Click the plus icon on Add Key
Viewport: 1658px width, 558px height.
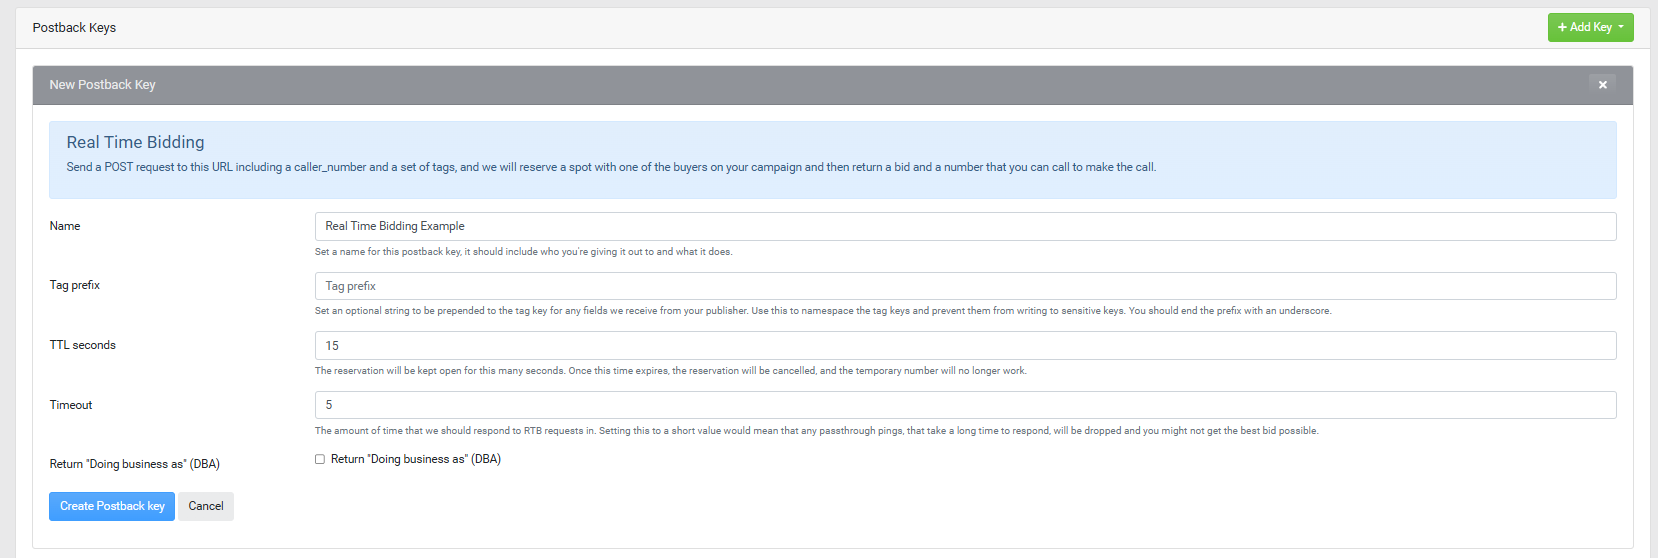[1562, 28]
